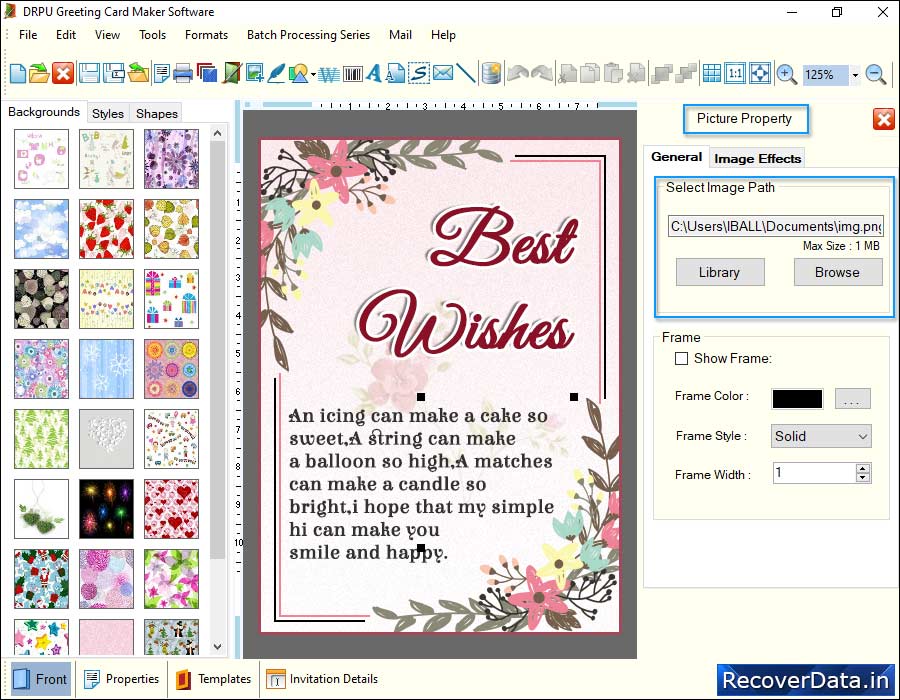
Task: Choose the blue clouds background thumbnail
Action: tap(41, 229)
